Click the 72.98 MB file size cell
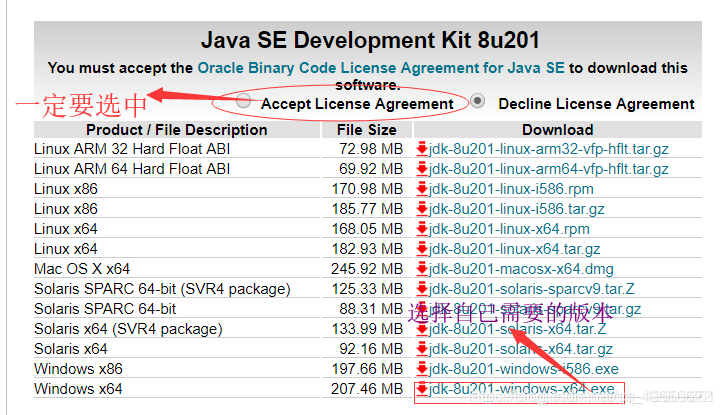This screenshot has height=415, width=722. click(371, 149)
